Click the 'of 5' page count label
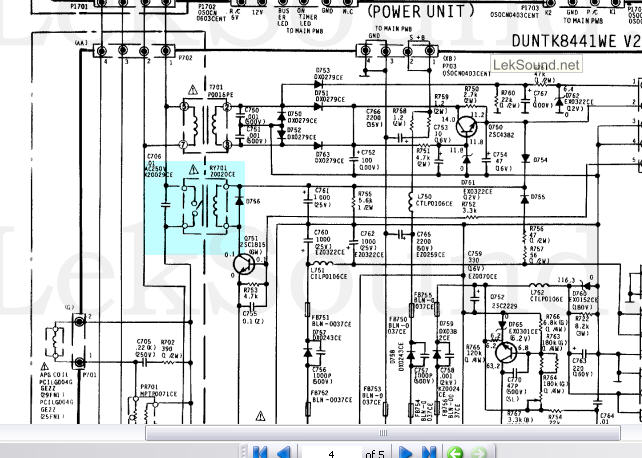This screenshot has height=458, width=642. (375, 453)
